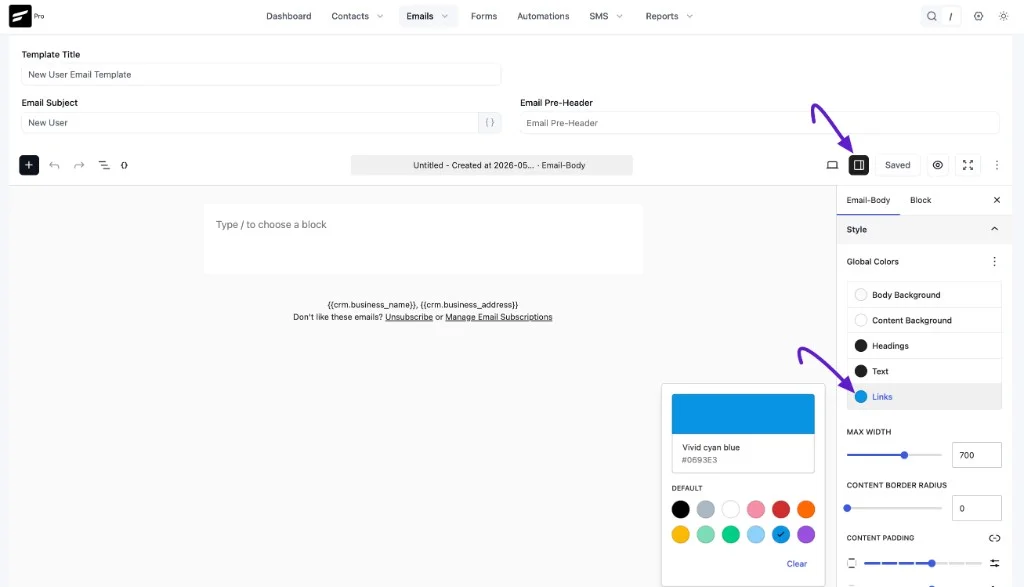
Task: Collapse the Style panel section
Action: coord(995,229)
